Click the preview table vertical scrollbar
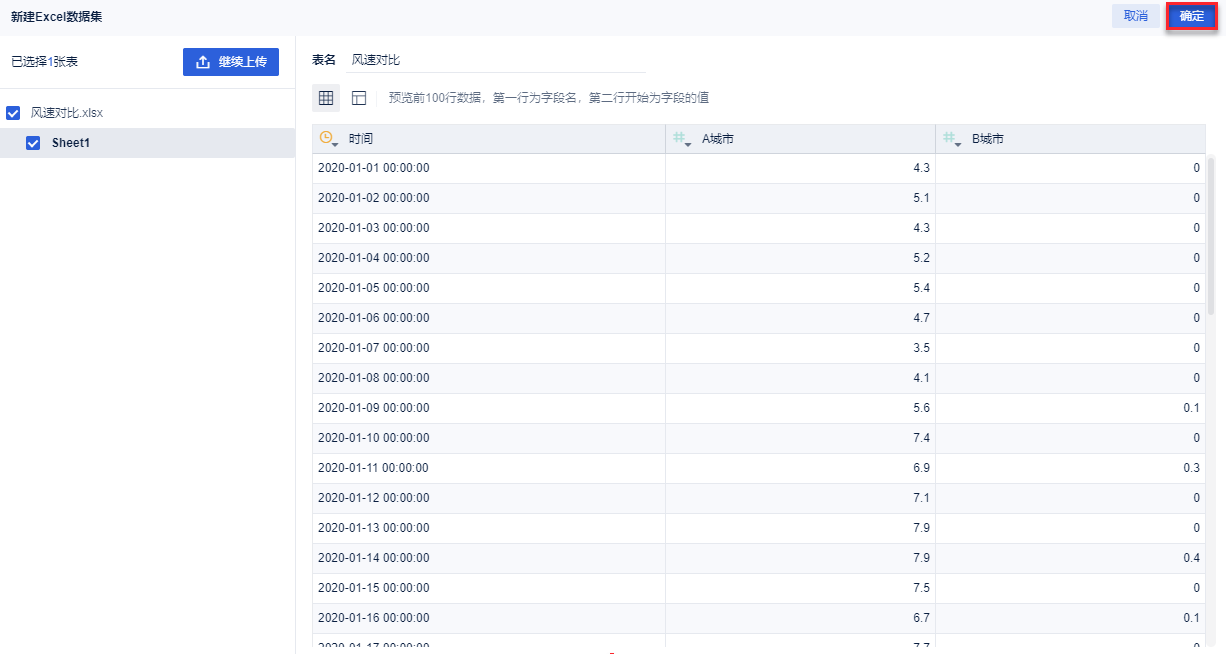The height and width of the screenshot is (654, 1226). 1212,235
